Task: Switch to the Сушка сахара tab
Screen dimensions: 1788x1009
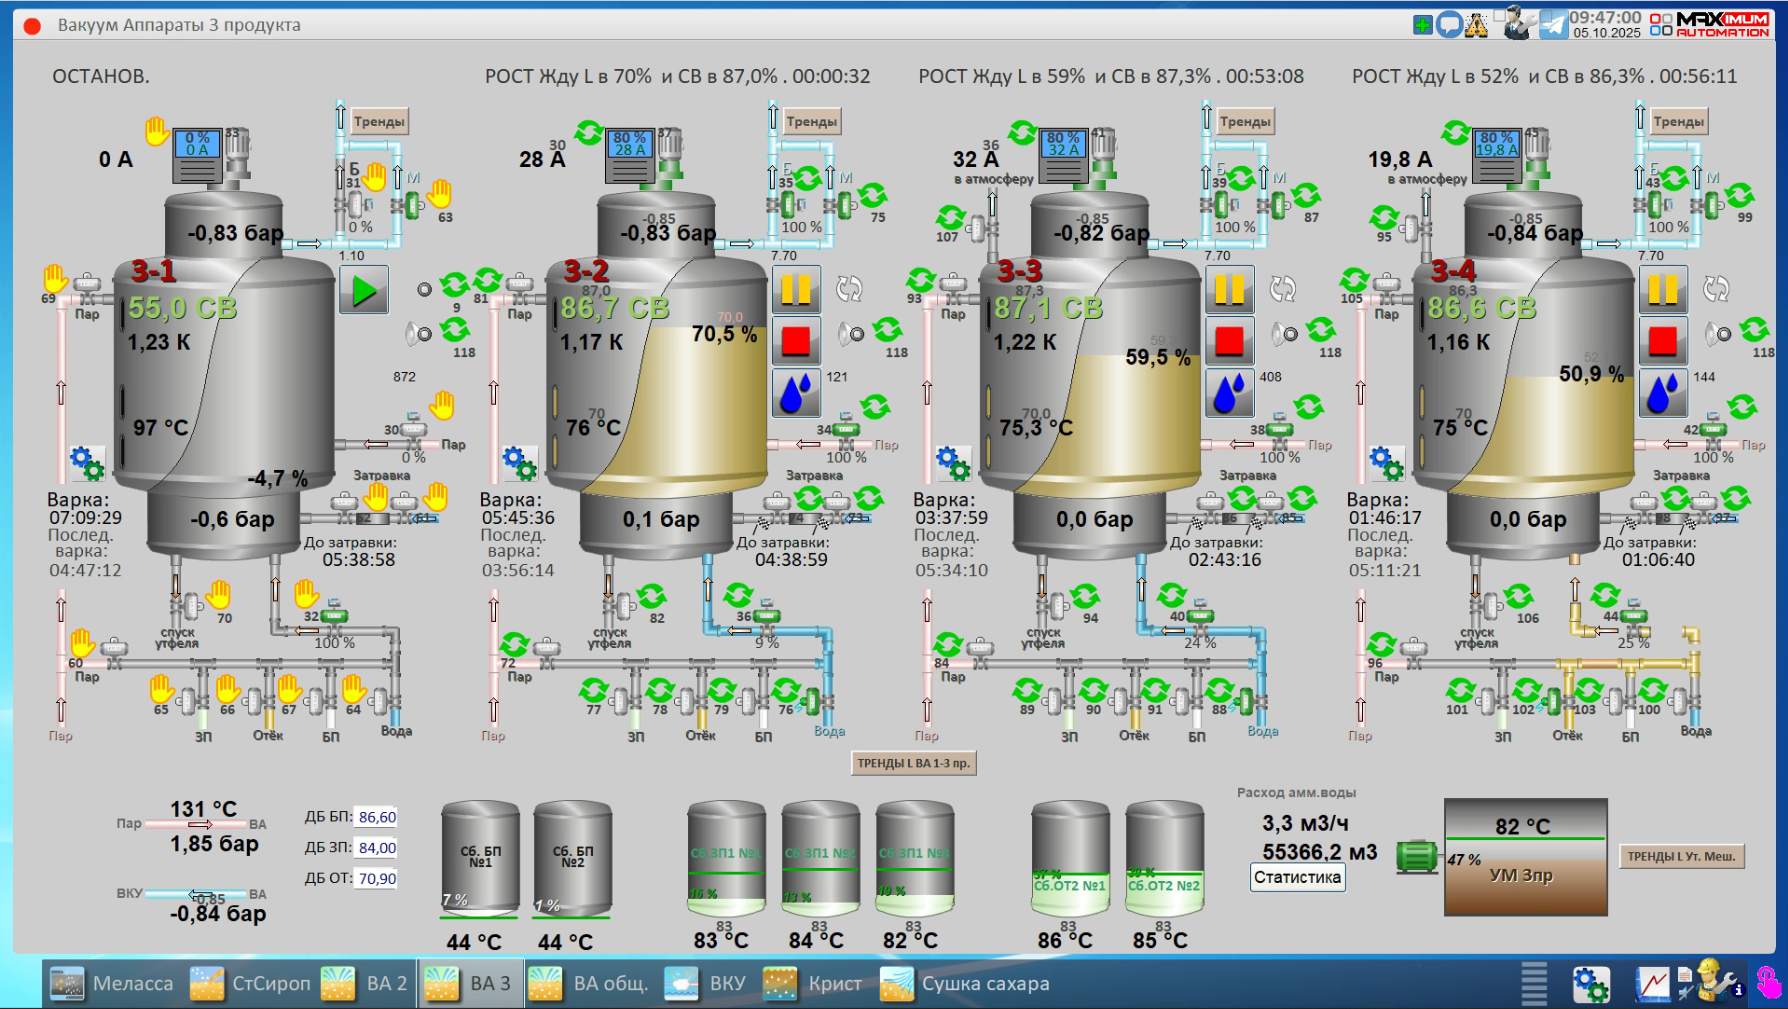Action: click(966, 984)
